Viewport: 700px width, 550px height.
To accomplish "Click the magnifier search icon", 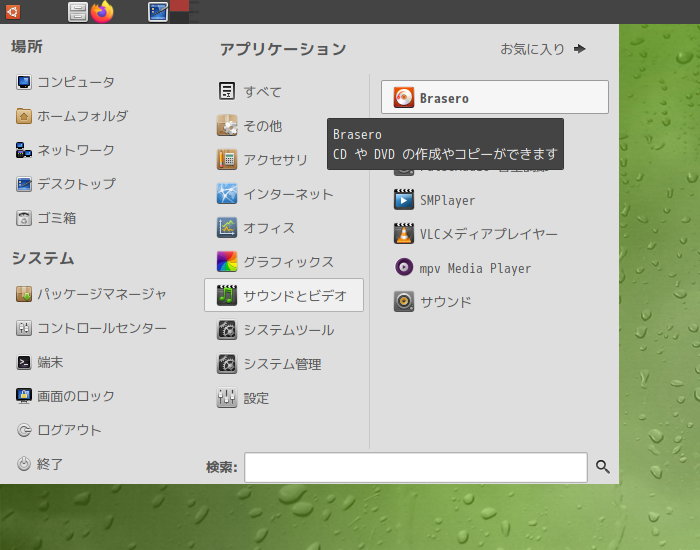I will 603,467.
